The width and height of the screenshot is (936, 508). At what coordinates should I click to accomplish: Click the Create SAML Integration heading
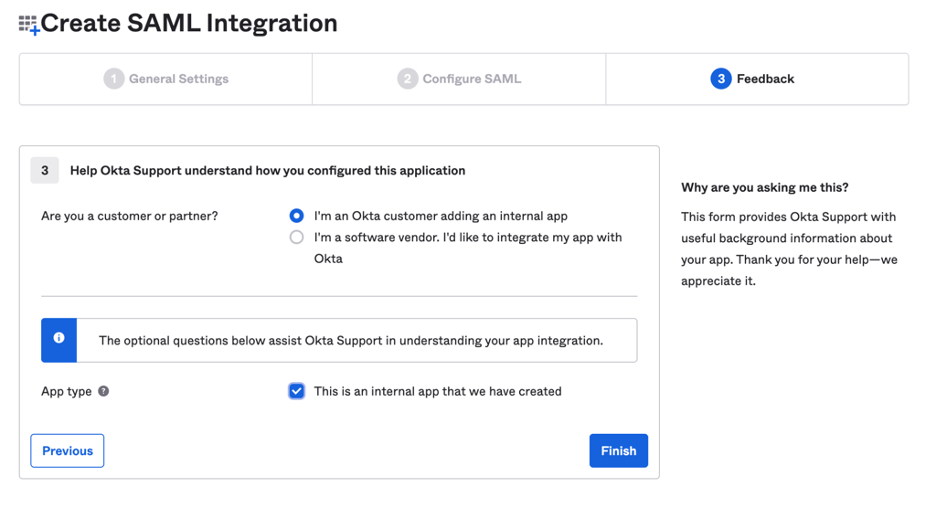click(189, 23)
